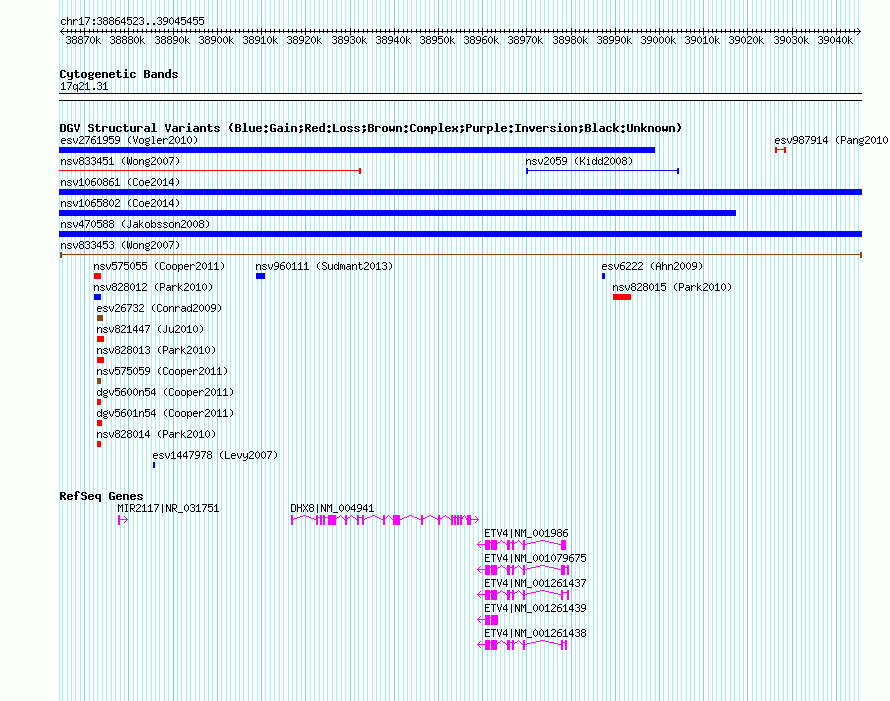Click the MIR2117 gene arrow glyph
The width and height of the screenshot is (890, 701).
[123, 519]
